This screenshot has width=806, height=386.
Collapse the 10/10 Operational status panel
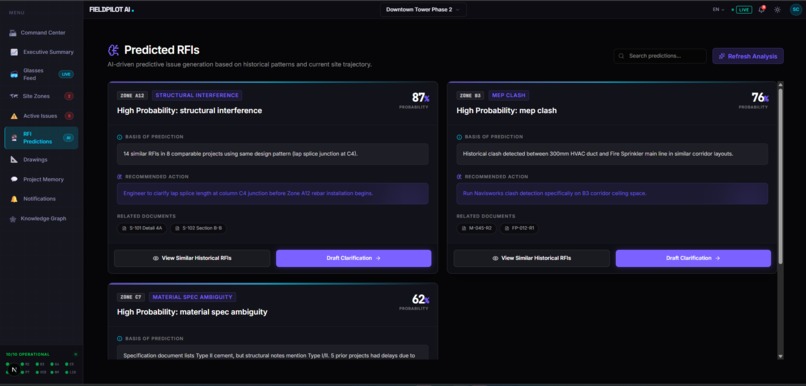[76, 355]
